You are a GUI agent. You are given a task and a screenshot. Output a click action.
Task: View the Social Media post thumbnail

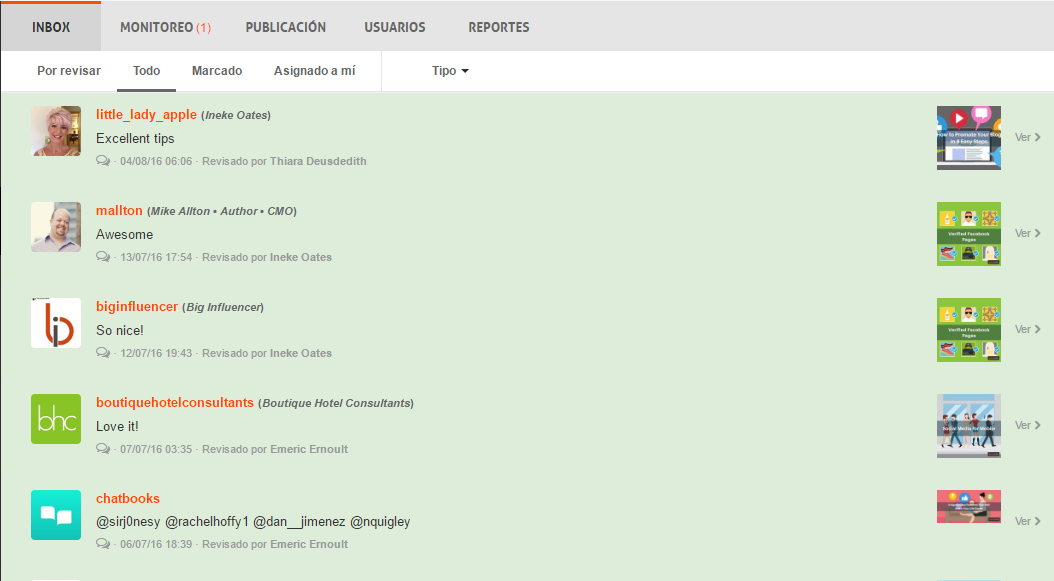click(968, 426)
